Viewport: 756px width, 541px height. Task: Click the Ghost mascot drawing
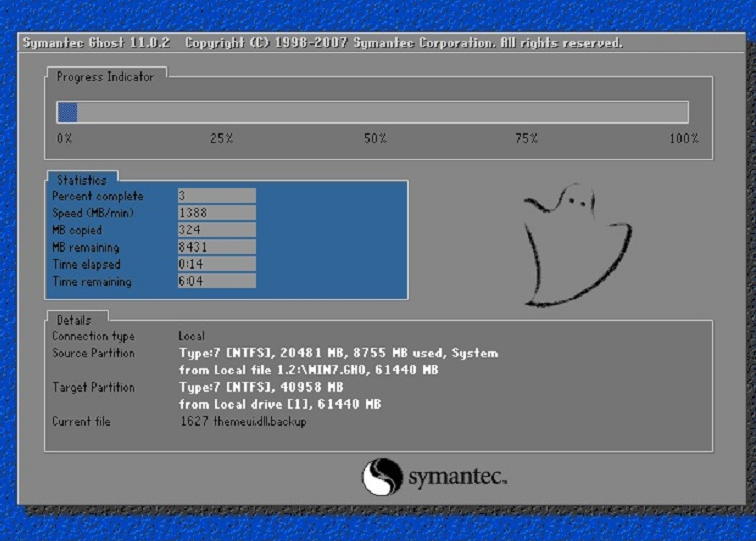(574, 245)
